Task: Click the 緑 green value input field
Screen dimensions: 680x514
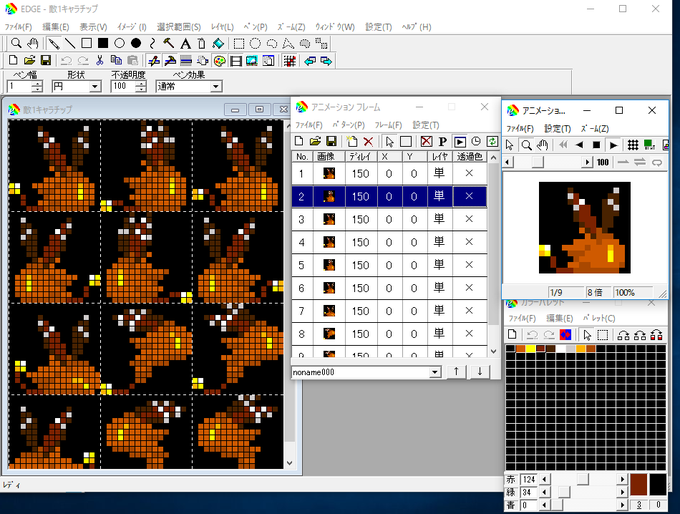Action: 528,492
